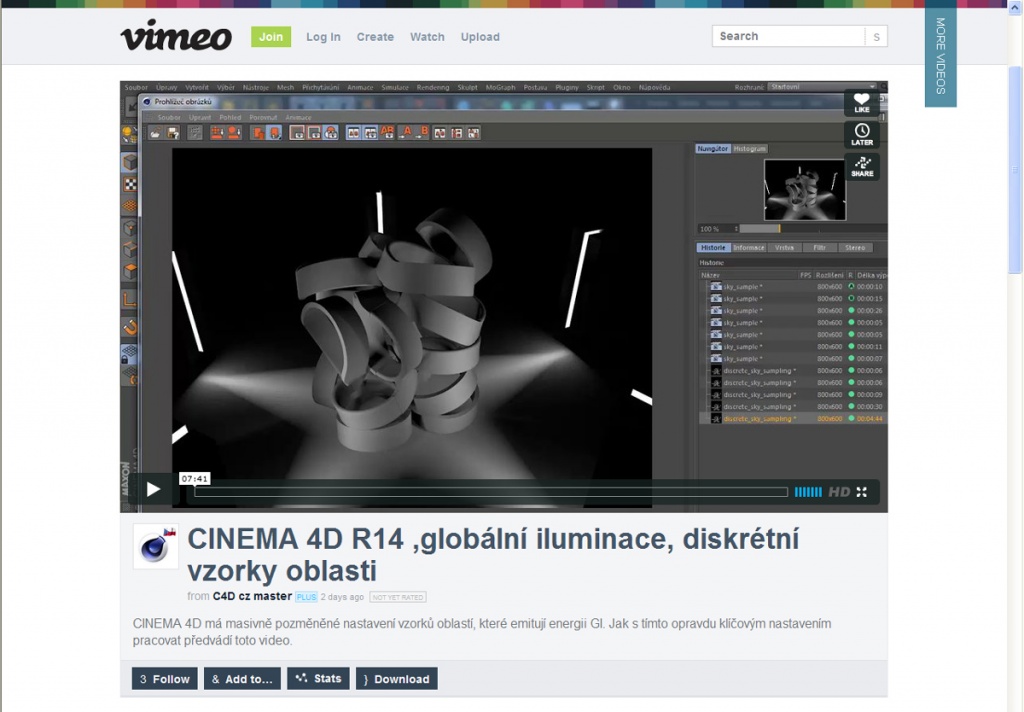Open the video Stats

coord(319,678)
